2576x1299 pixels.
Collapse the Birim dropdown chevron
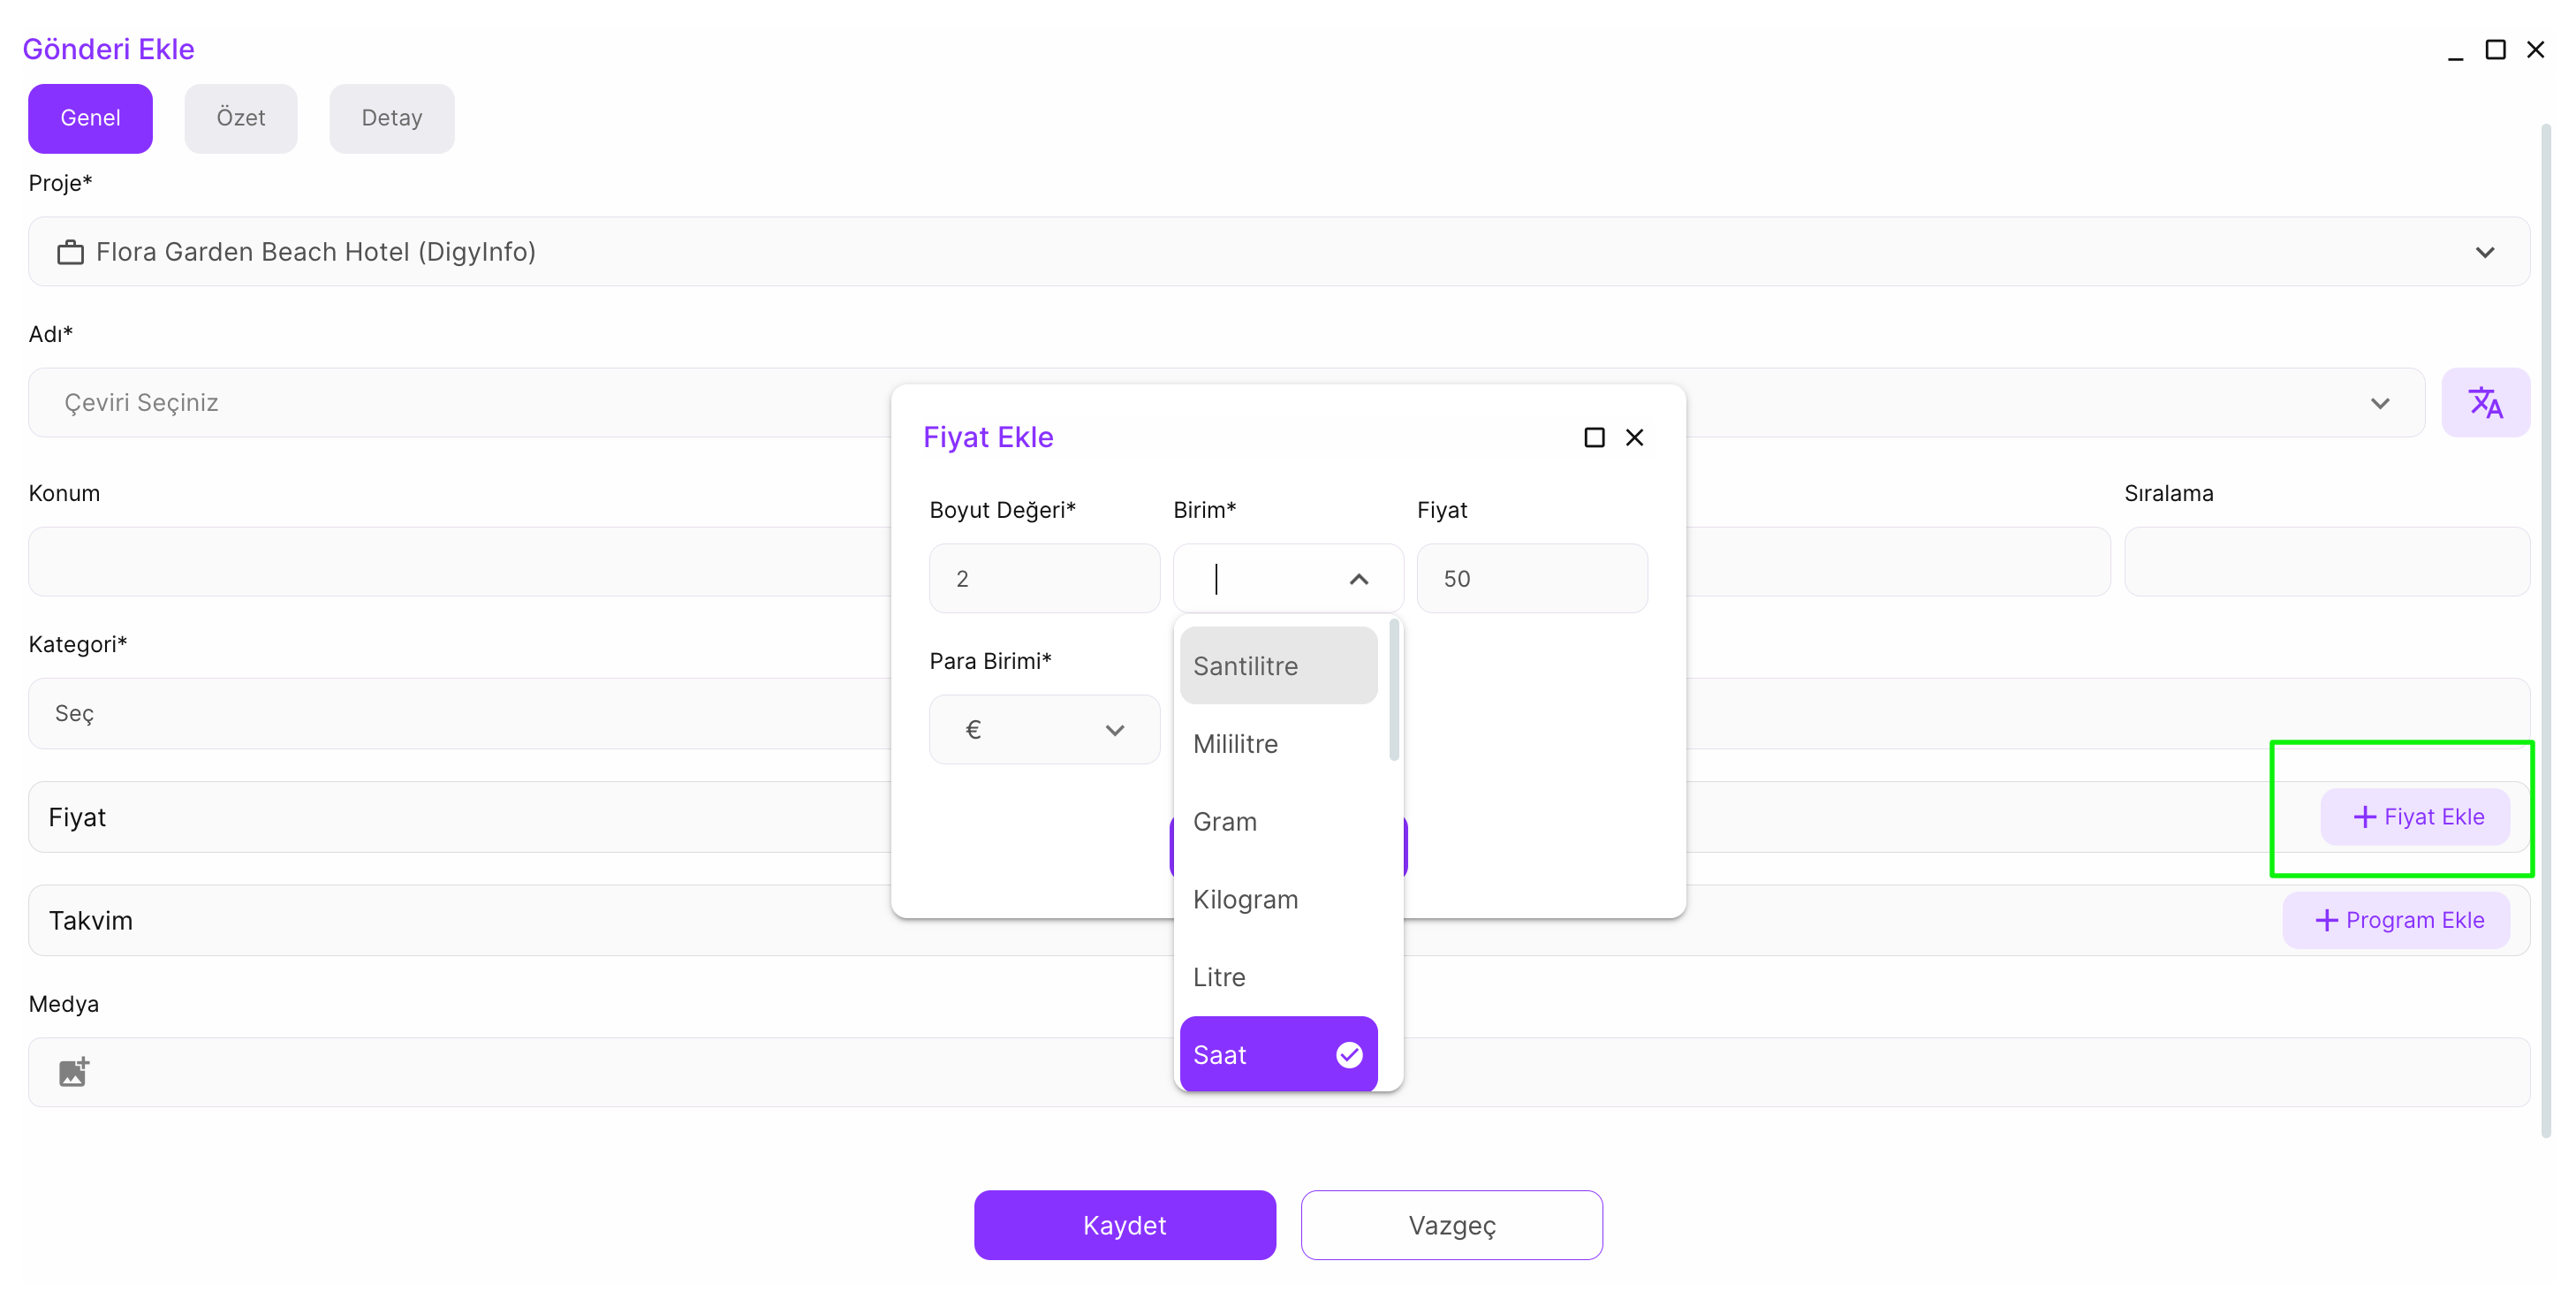click(1358, 579)
